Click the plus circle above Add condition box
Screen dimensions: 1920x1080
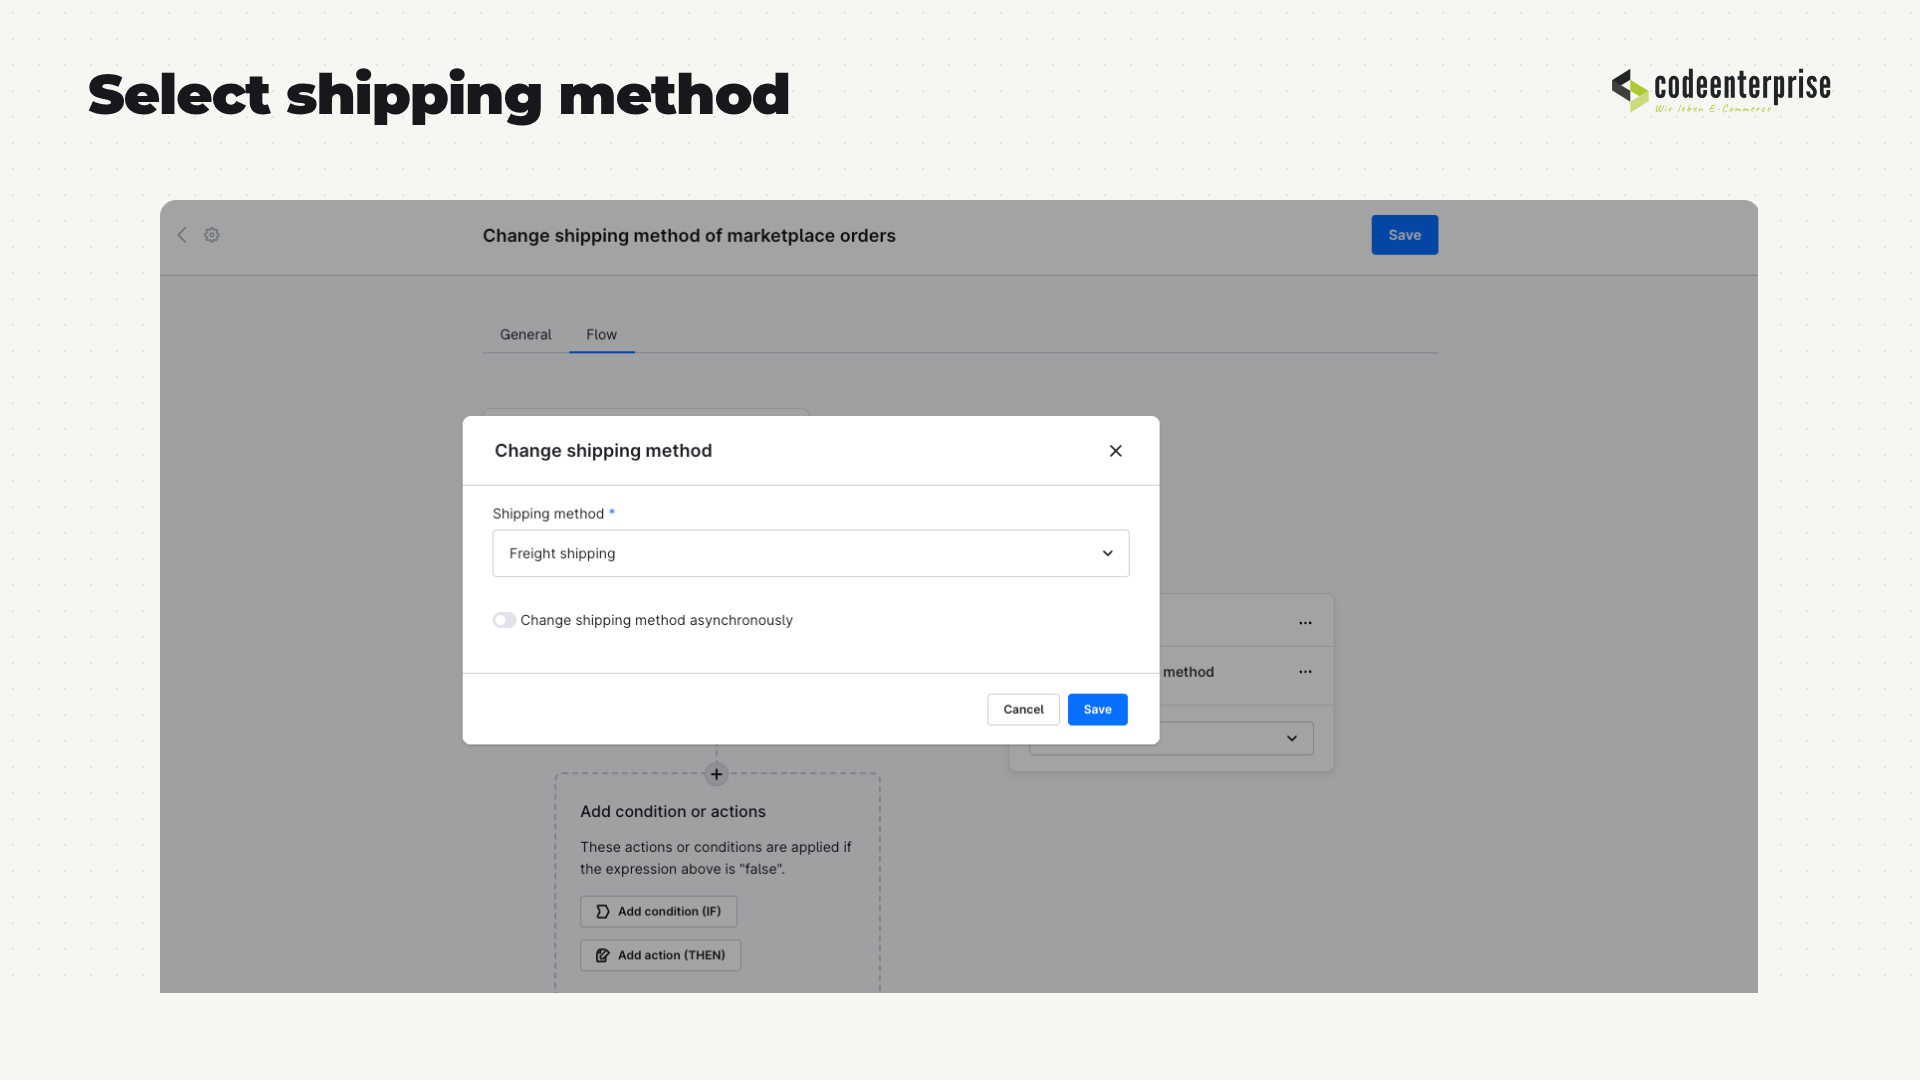coord(716,774)
